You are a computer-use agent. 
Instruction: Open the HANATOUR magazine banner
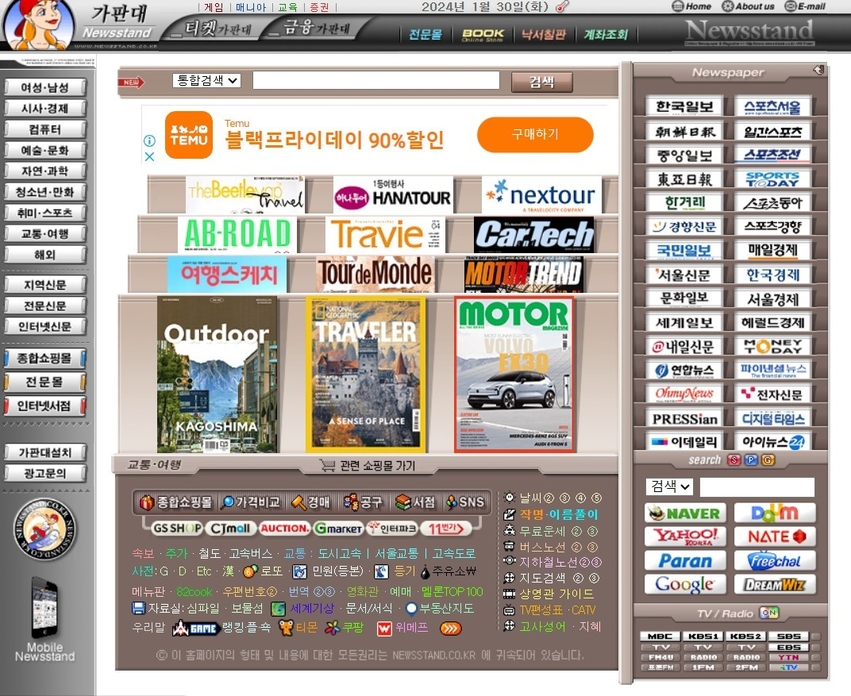coord(393,195)
